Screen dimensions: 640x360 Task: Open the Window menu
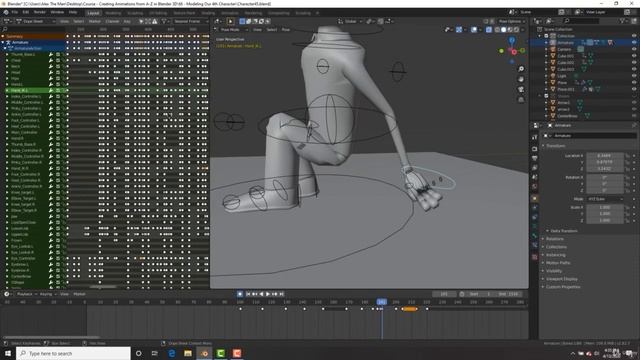tap(57, 12)
